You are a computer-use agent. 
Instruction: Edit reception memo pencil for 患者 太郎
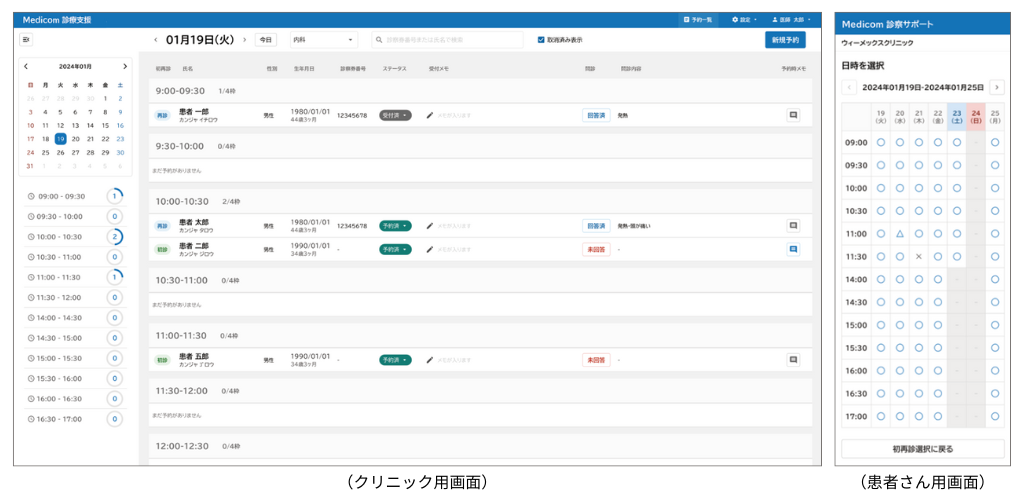(x=430, y=226)
